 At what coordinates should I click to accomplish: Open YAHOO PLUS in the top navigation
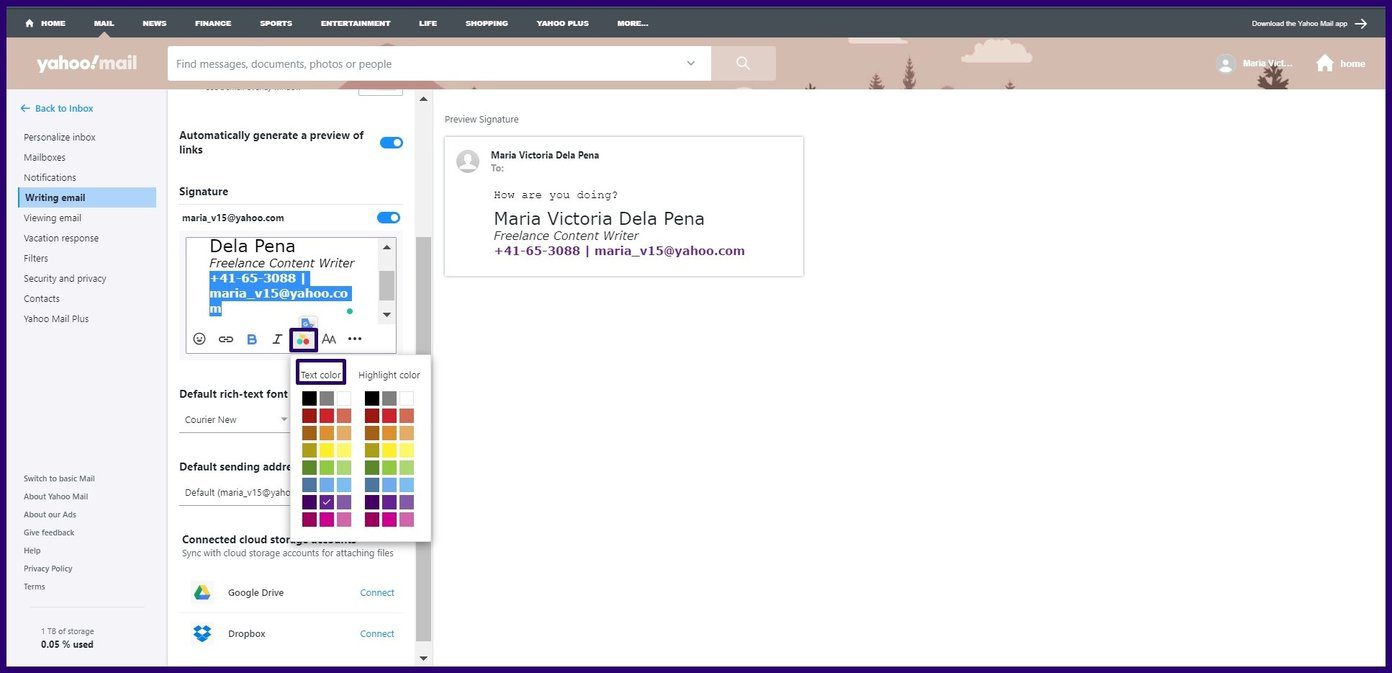[562, 23]
